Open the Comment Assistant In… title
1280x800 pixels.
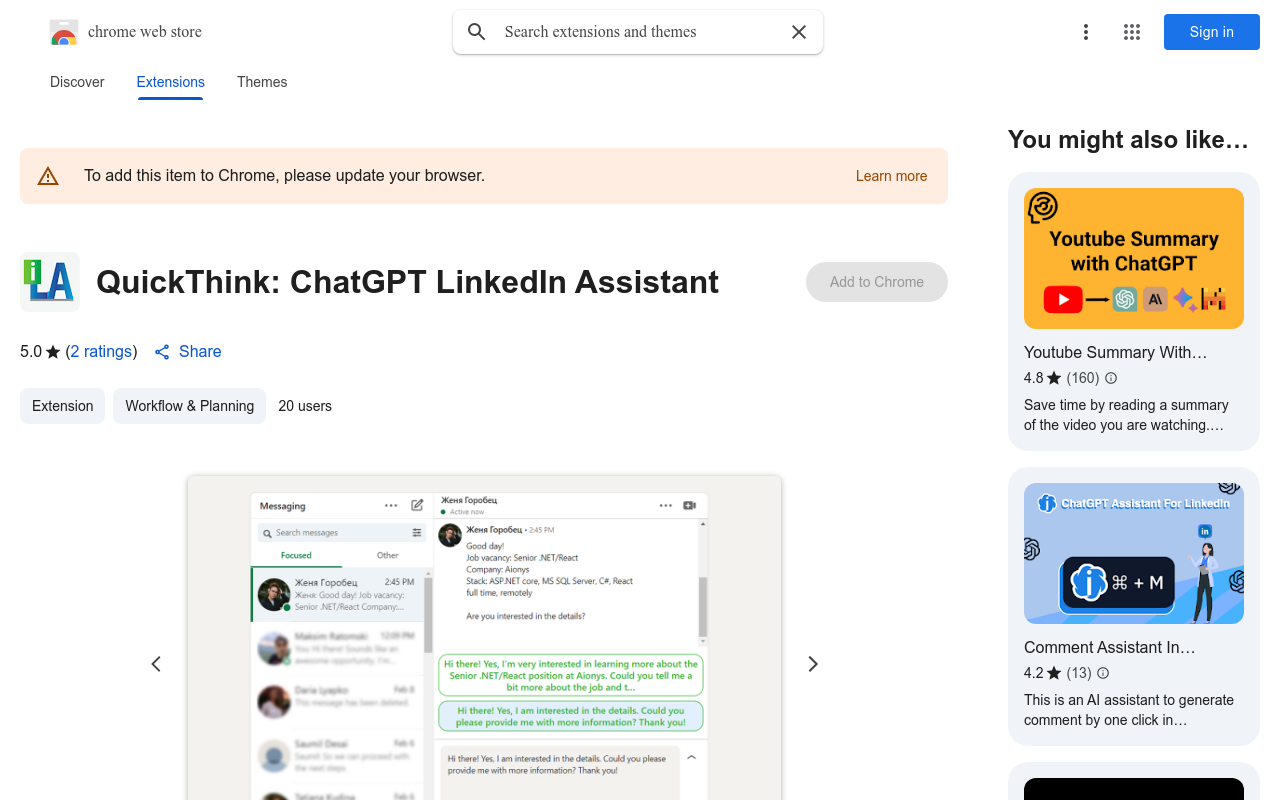(1110, 647)
